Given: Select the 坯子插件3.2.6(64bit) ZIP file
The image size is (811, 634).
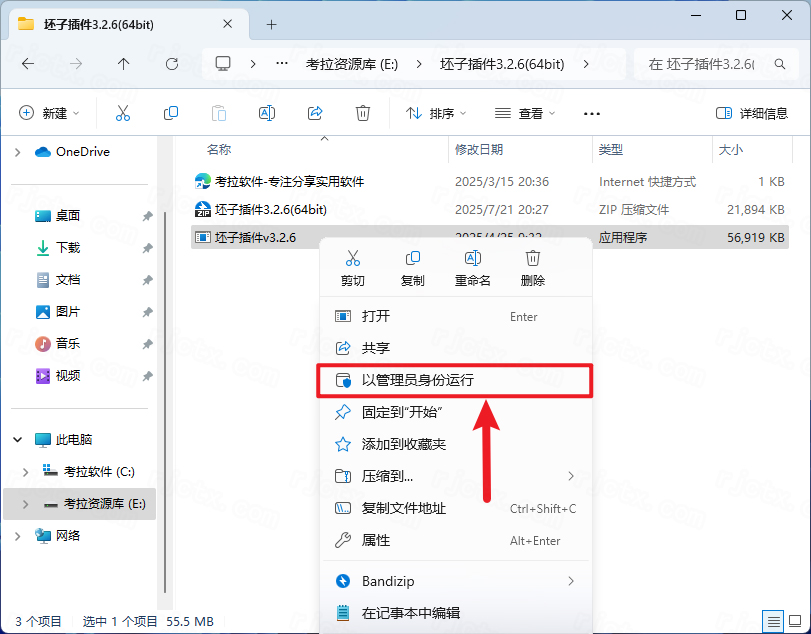Looking at the screenshot, I should click(490, 209).
